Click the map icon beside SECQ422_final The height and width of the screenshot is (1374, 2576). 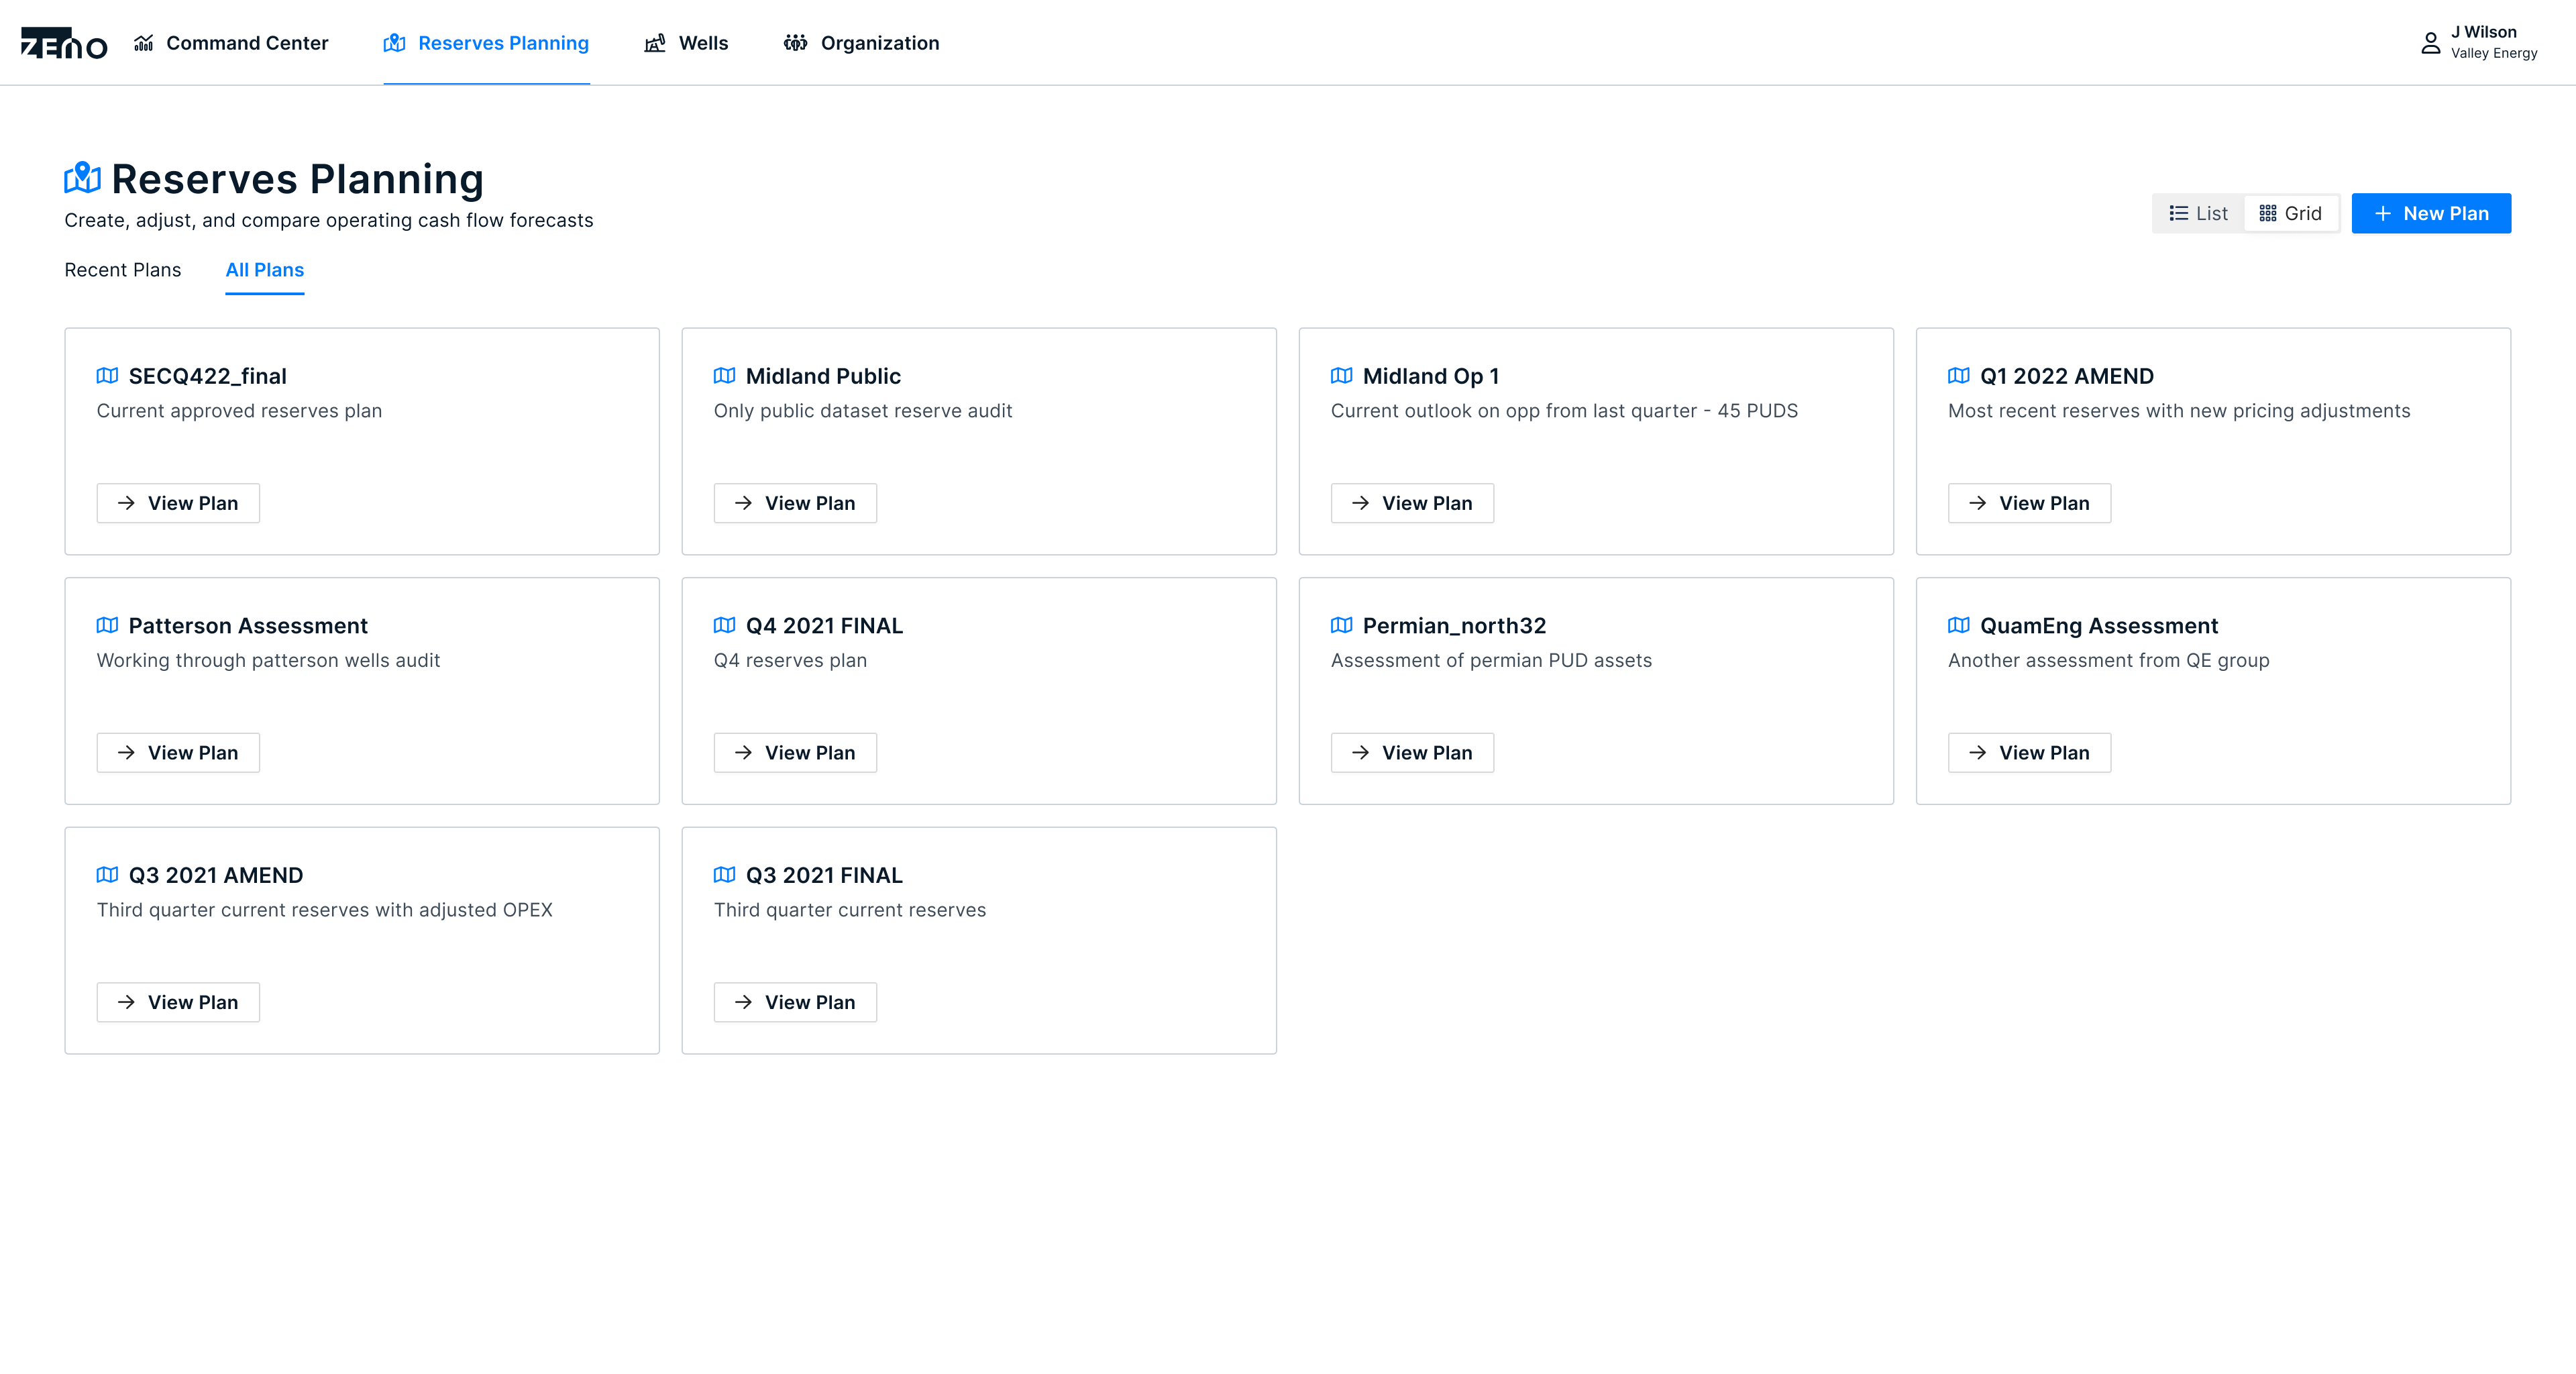tap(108, 376)
